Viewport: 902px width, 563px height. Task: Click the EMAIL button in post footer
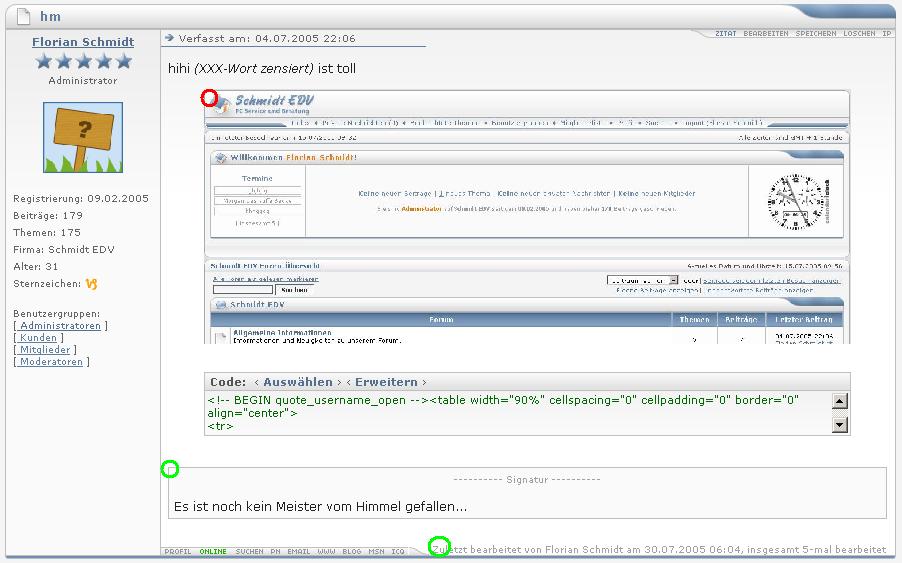pyautogui.click(x=299, y=551)
